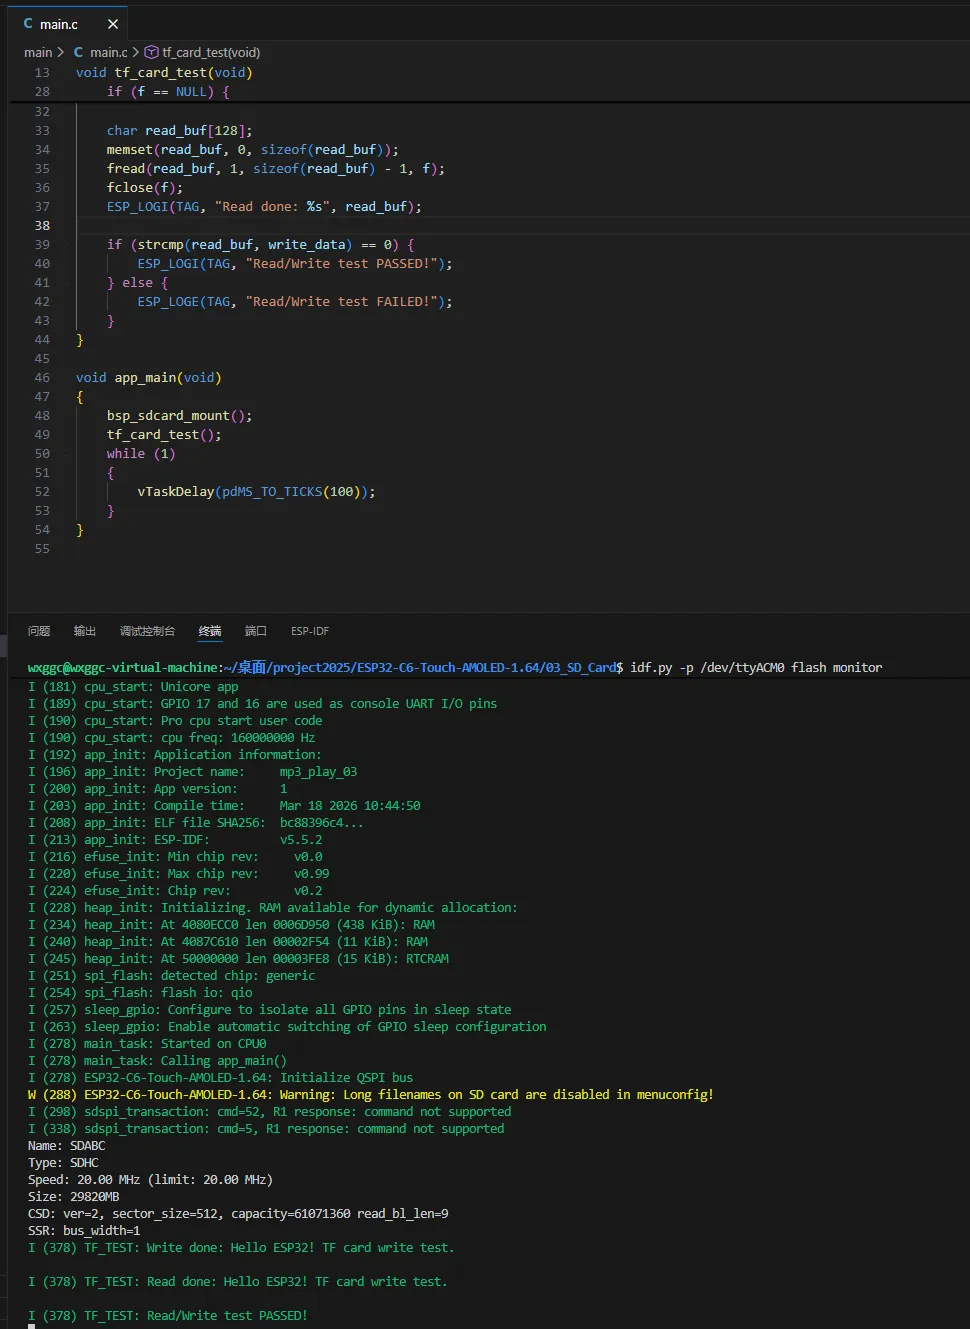The width and height of the screenshot is (970, 1329).
Task: Open the 输出 panel tab
Action: coord(85,631)
